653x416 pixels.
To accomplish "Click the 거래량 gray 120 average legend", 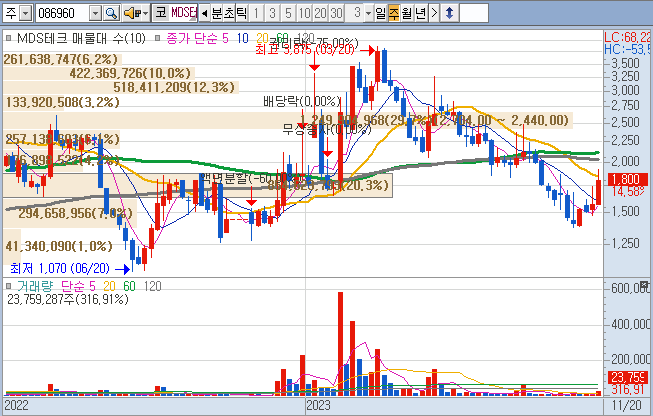I will pos(152,286).
